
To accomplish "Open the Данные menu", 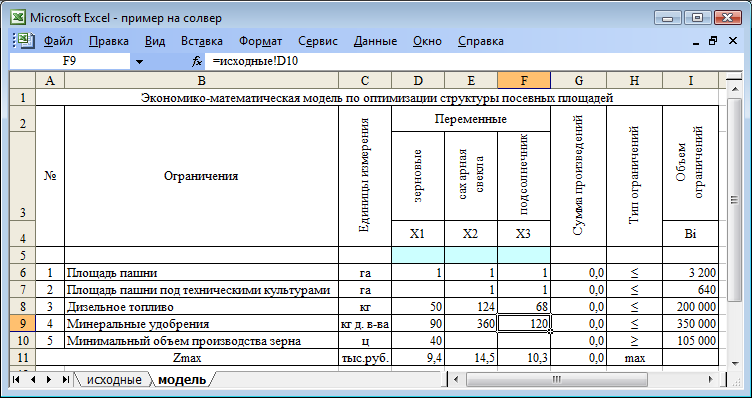I will pos(375,41).
